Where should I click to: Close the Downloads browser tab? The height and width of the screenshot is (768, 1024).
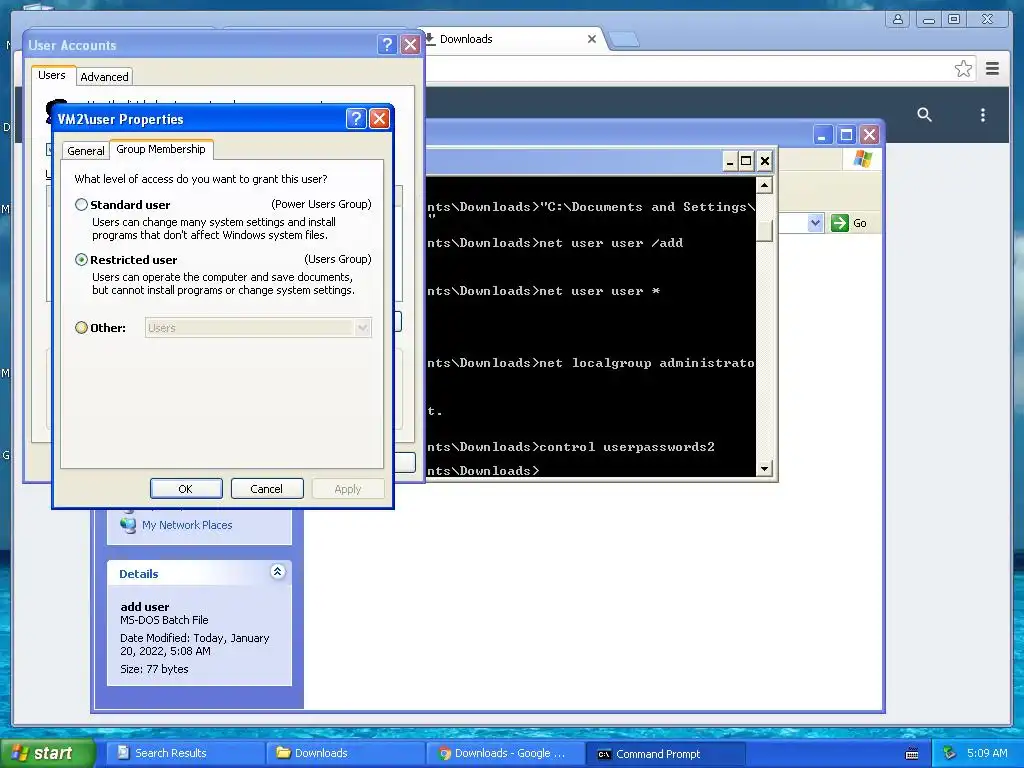(592, 39)
